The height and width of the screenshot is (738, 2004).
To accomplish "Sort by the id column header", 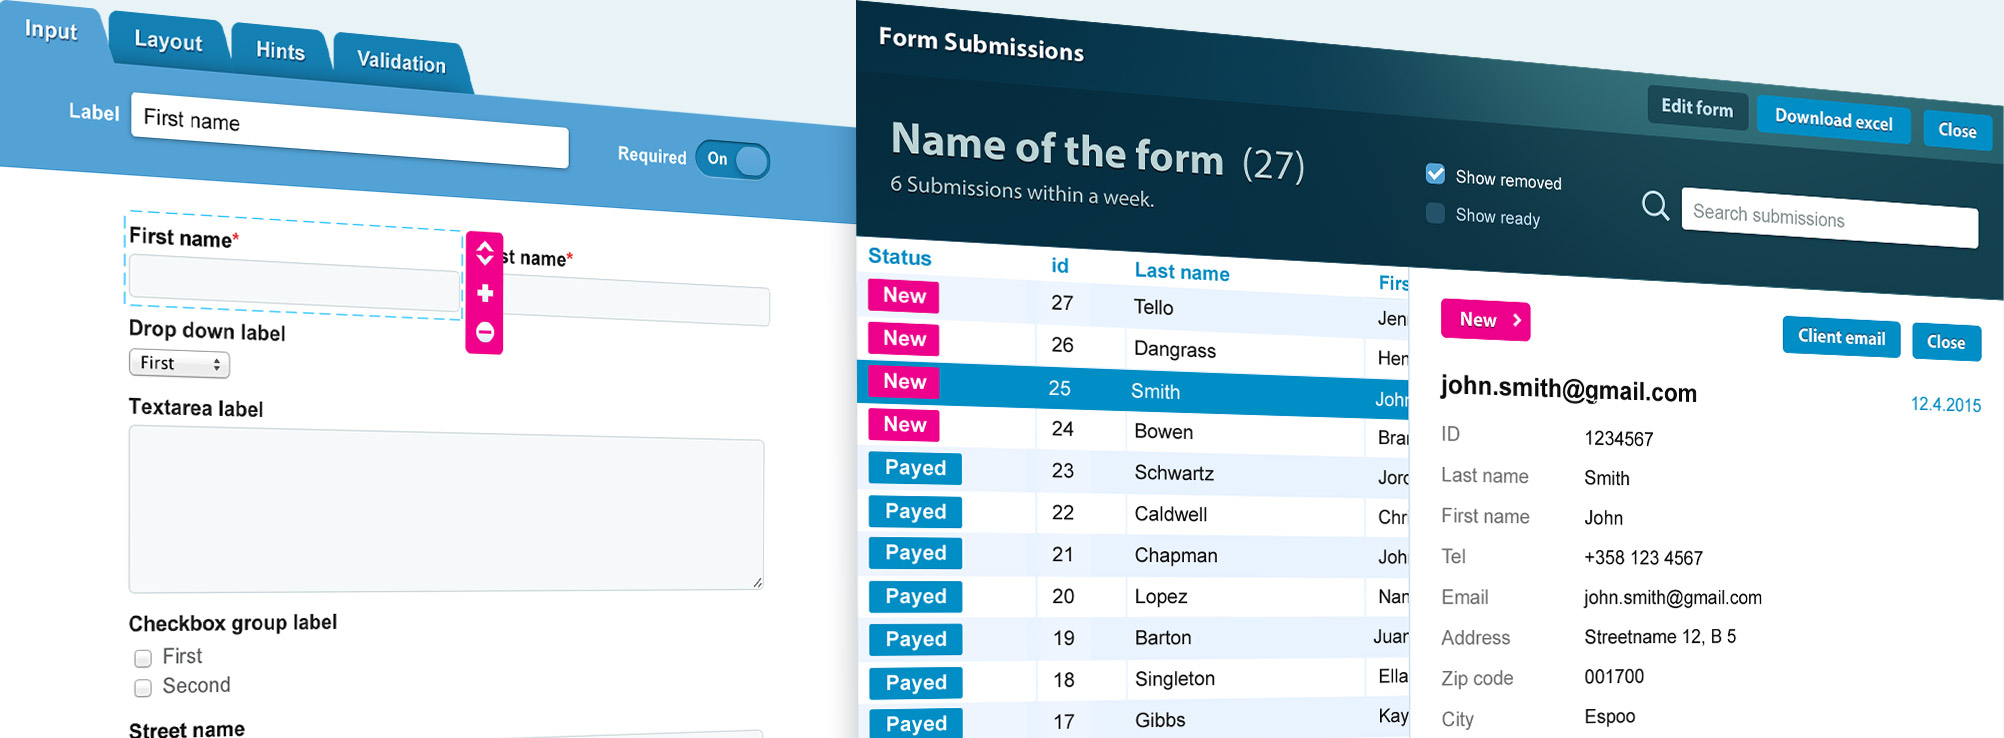I will (1060, 265).
